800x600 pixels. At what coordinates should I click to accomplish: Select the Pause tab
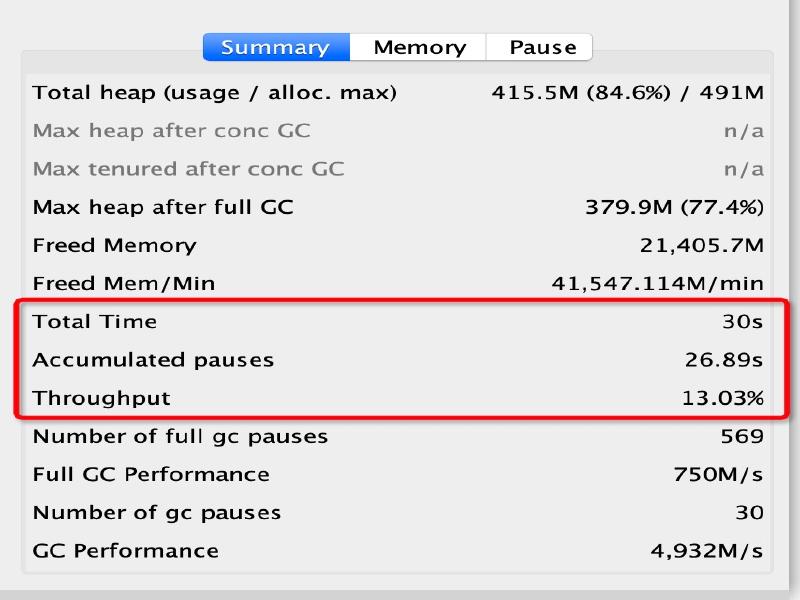point(542,47)
